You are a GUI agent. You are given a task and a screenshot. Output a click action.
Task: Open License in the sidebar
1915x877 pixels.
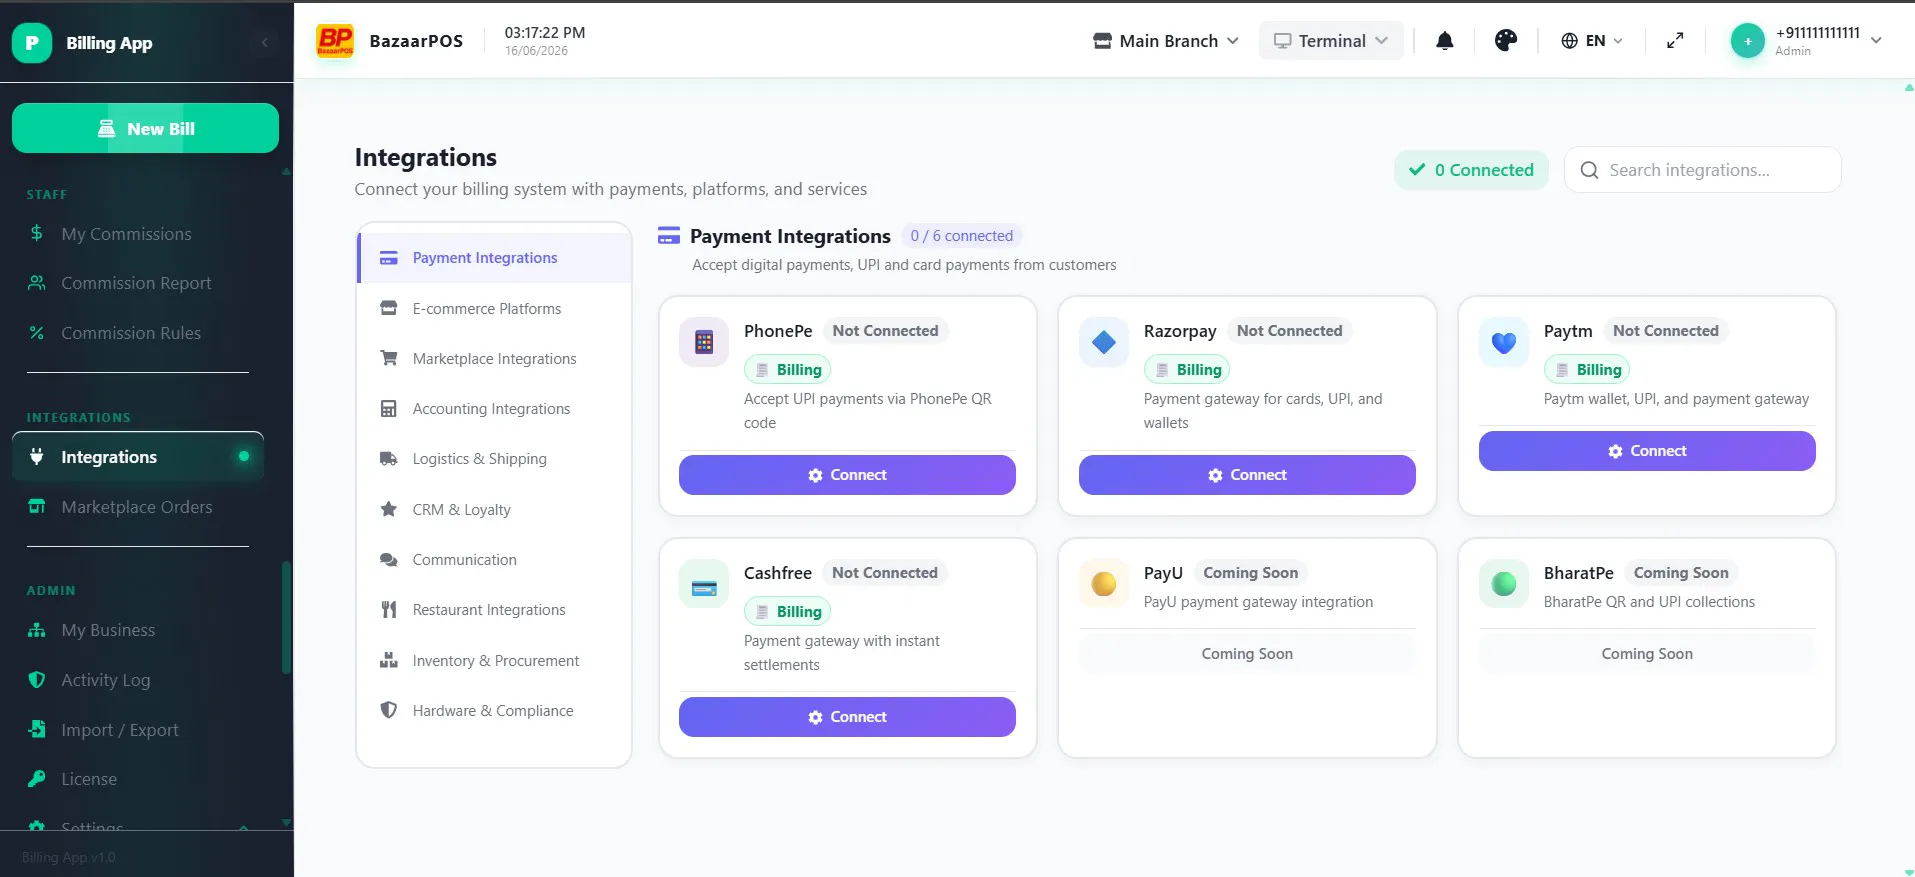tap(138, 779)
